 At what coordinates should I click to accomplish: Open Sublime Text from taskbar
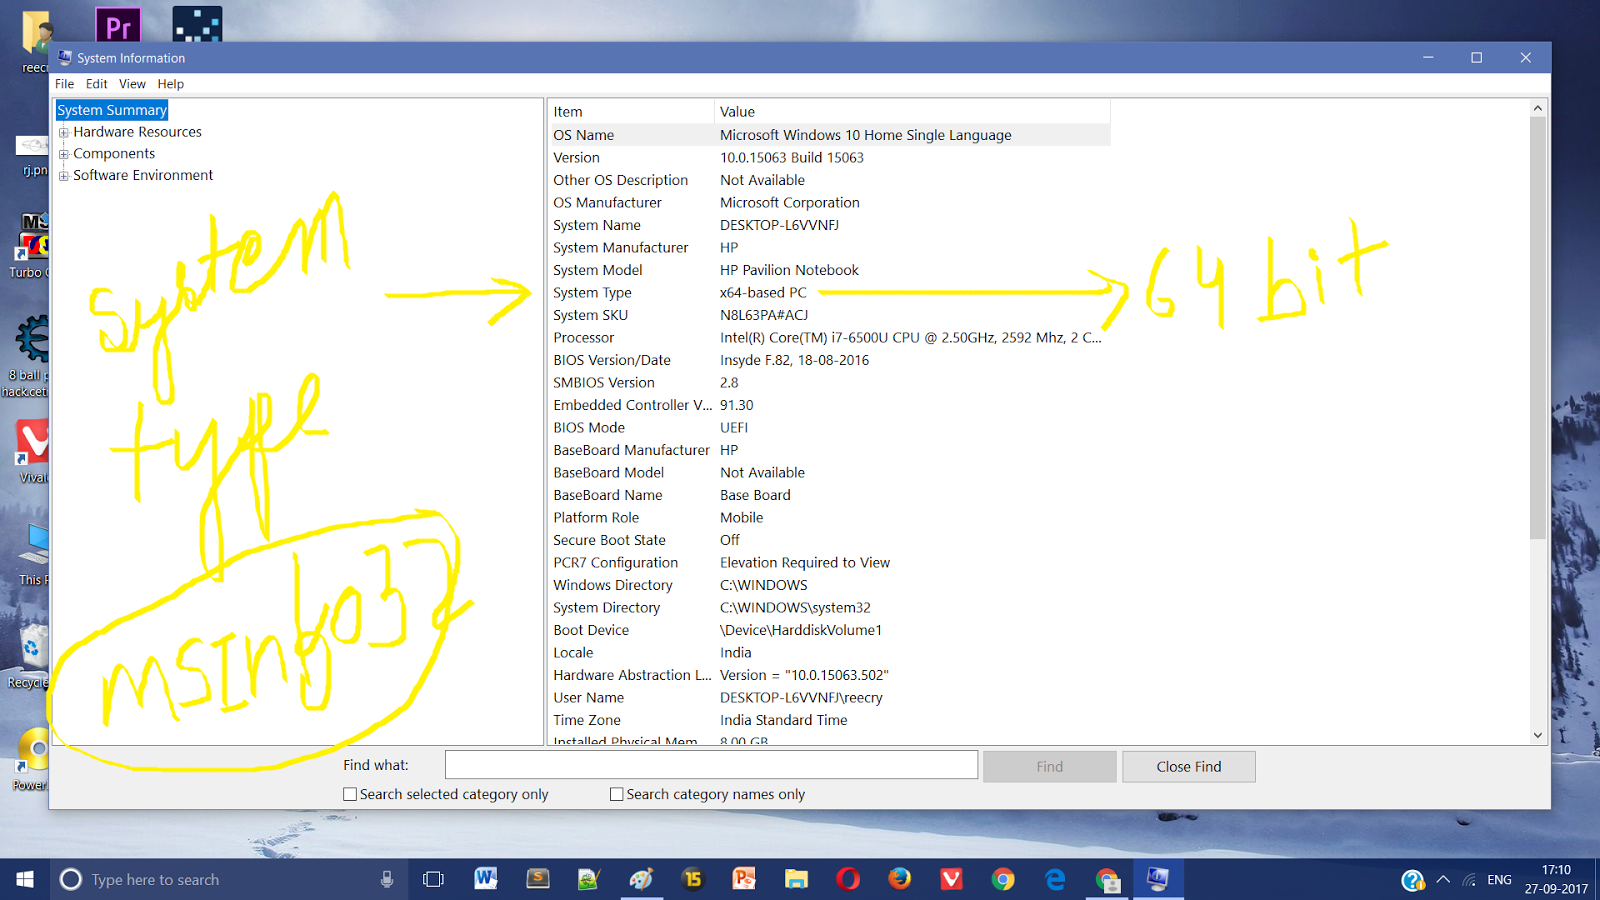[x=538, y=879]
